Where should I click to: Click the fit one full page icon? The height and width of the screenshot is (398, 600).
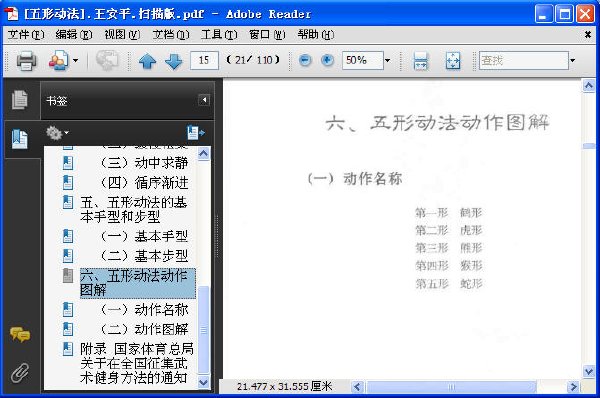coord(453,60)
